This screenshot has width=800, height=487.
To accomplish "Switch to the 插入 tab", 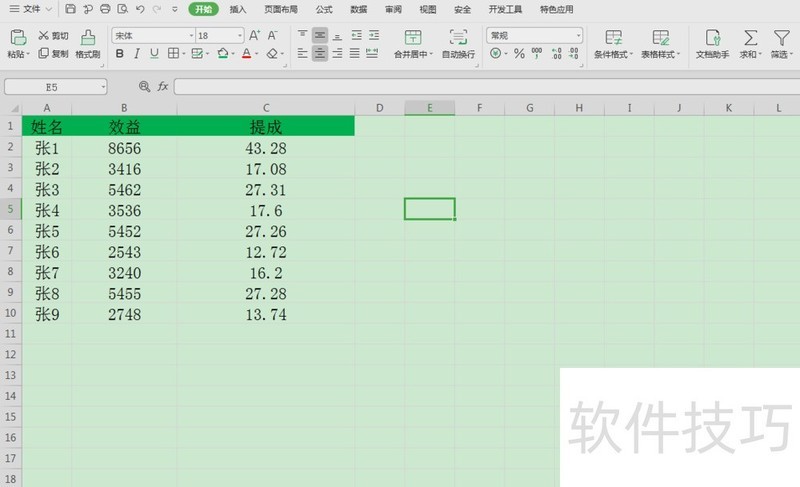I will 238,9.
